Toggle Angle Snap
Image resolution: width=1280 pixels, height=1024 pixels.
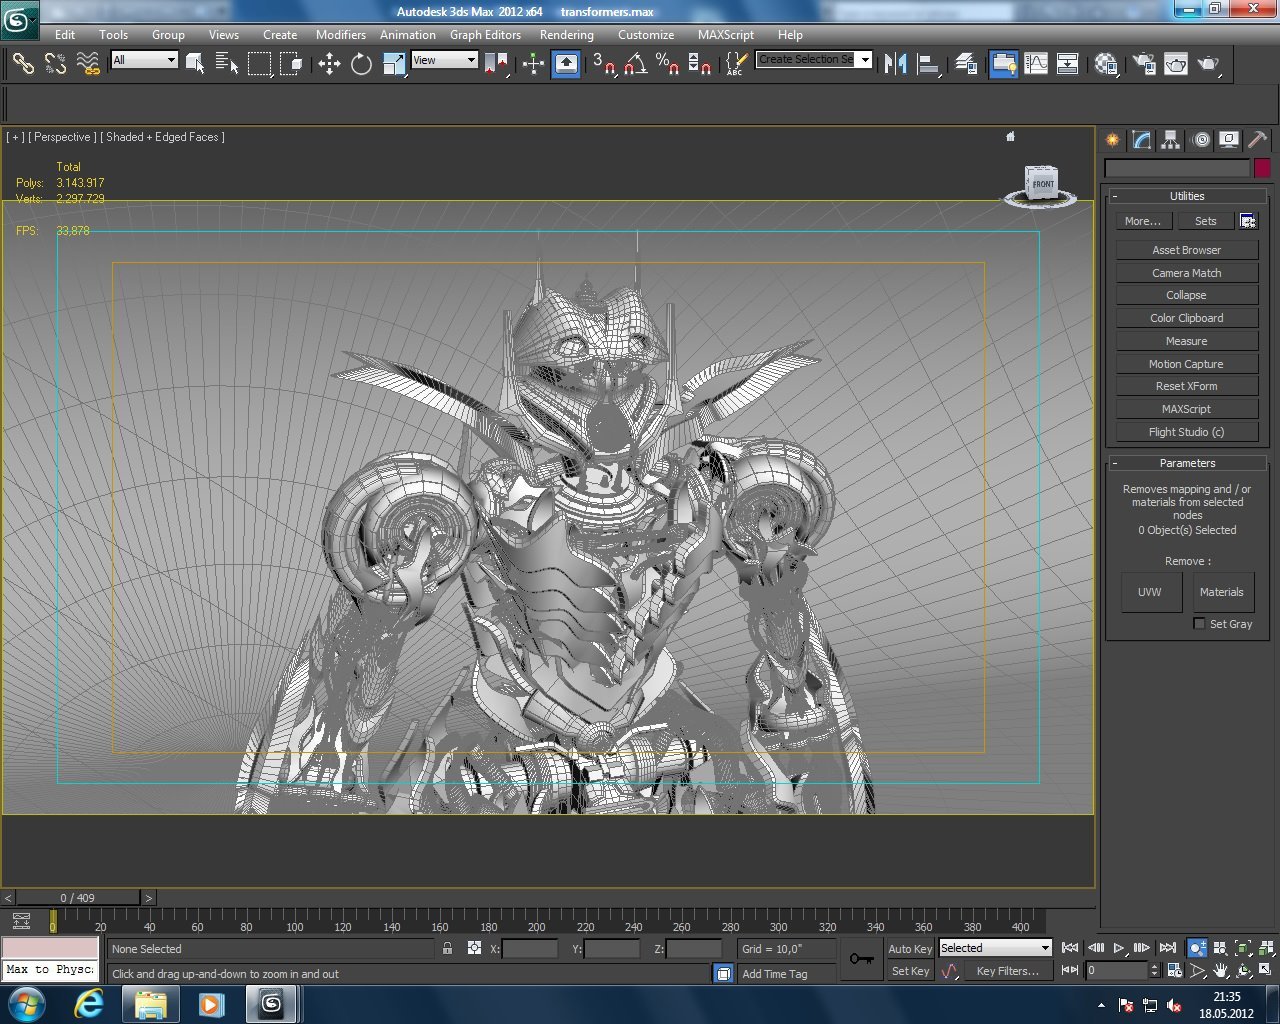[635, 64]
